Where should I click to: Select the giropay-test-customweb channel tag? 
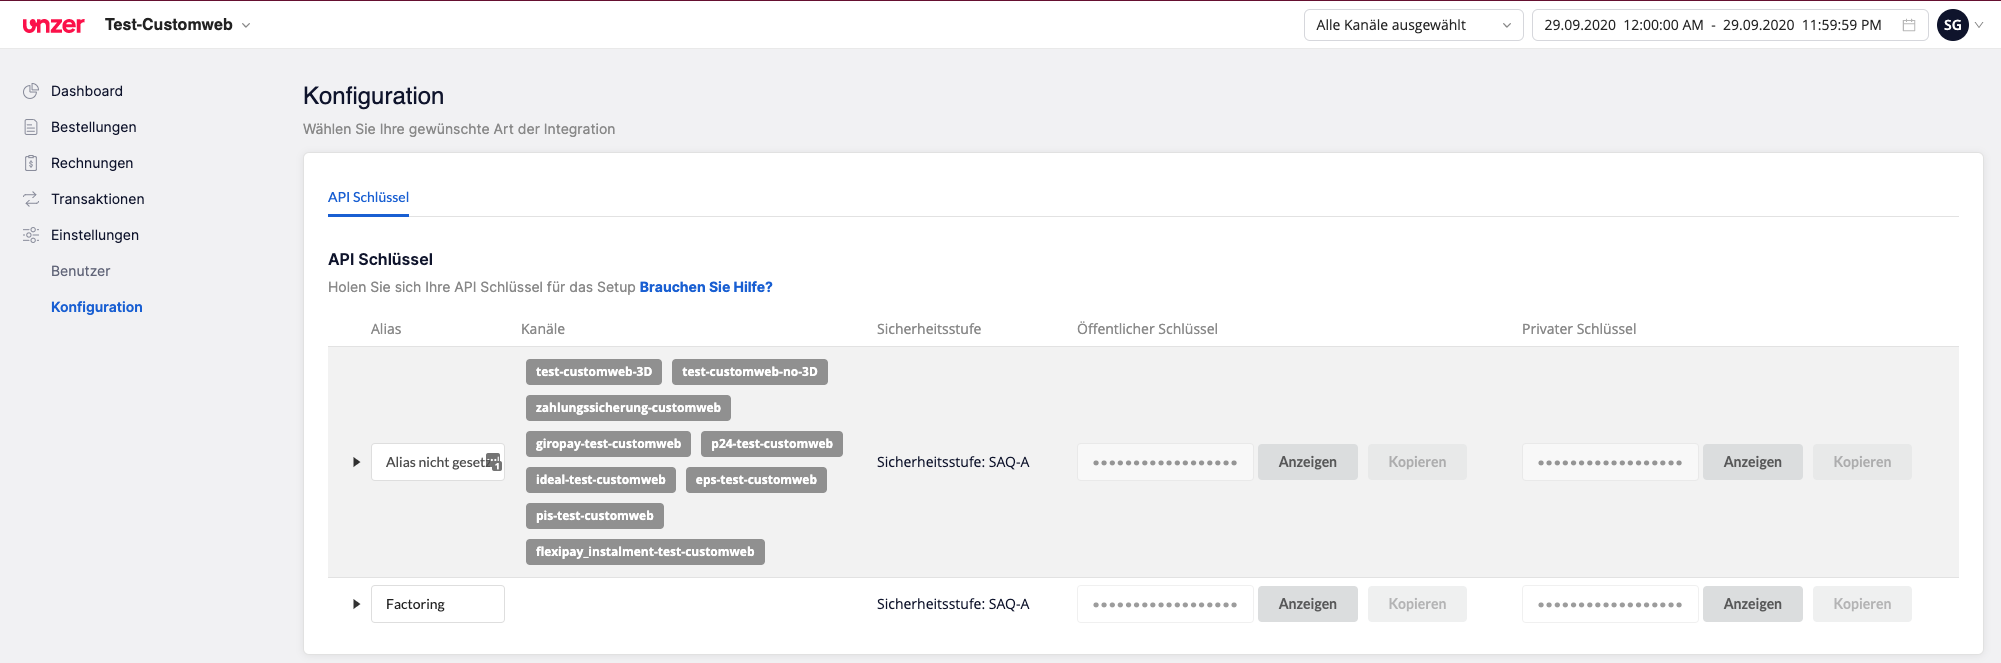point(608,444)
